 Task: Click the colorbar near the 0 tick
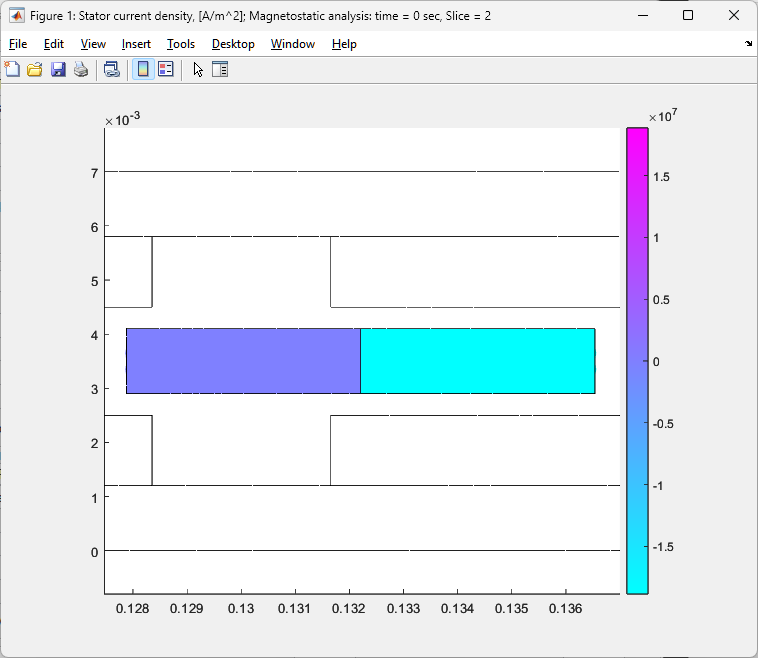pyautogui.click(x=637, y=361)
